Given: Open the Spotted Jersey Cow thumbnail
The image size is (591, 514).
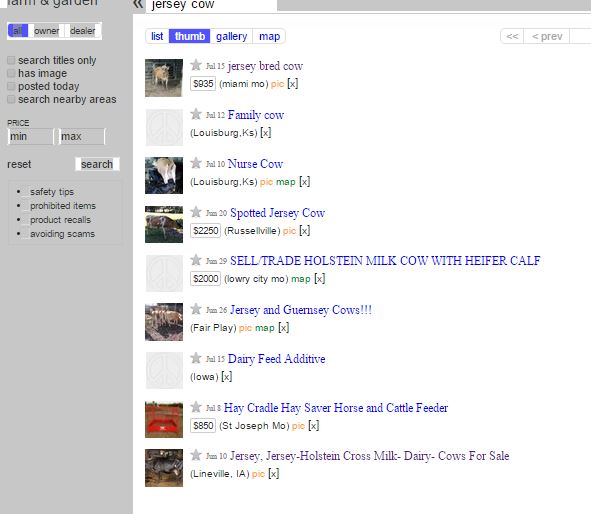Looking at the screenshot, I should pyautogui.click(x=164, y=224).
